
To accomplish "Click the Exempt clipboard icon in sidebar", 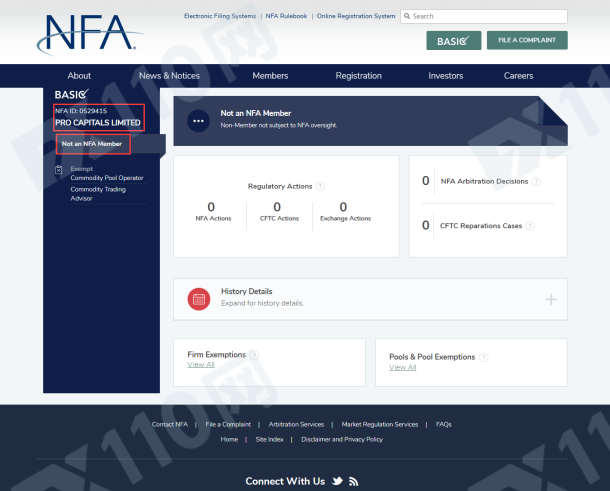I will pos(58,170).
